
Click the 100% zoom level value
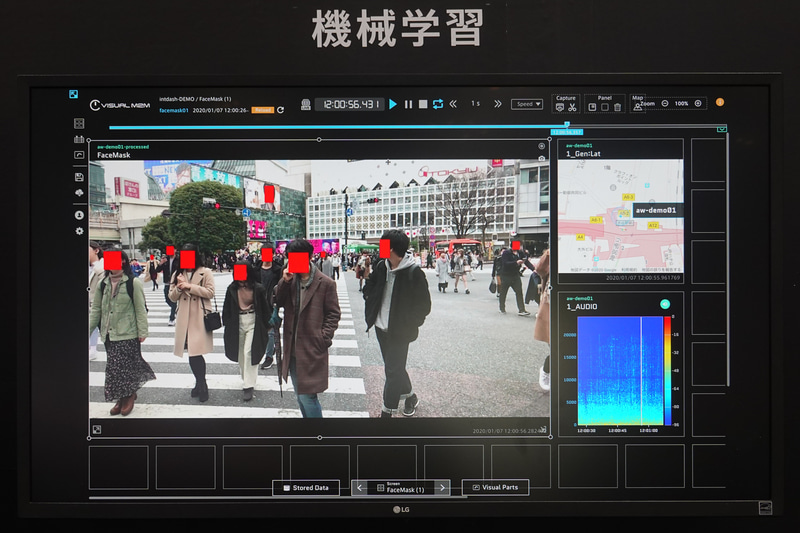pyautogui.click(x=681, y=104)
